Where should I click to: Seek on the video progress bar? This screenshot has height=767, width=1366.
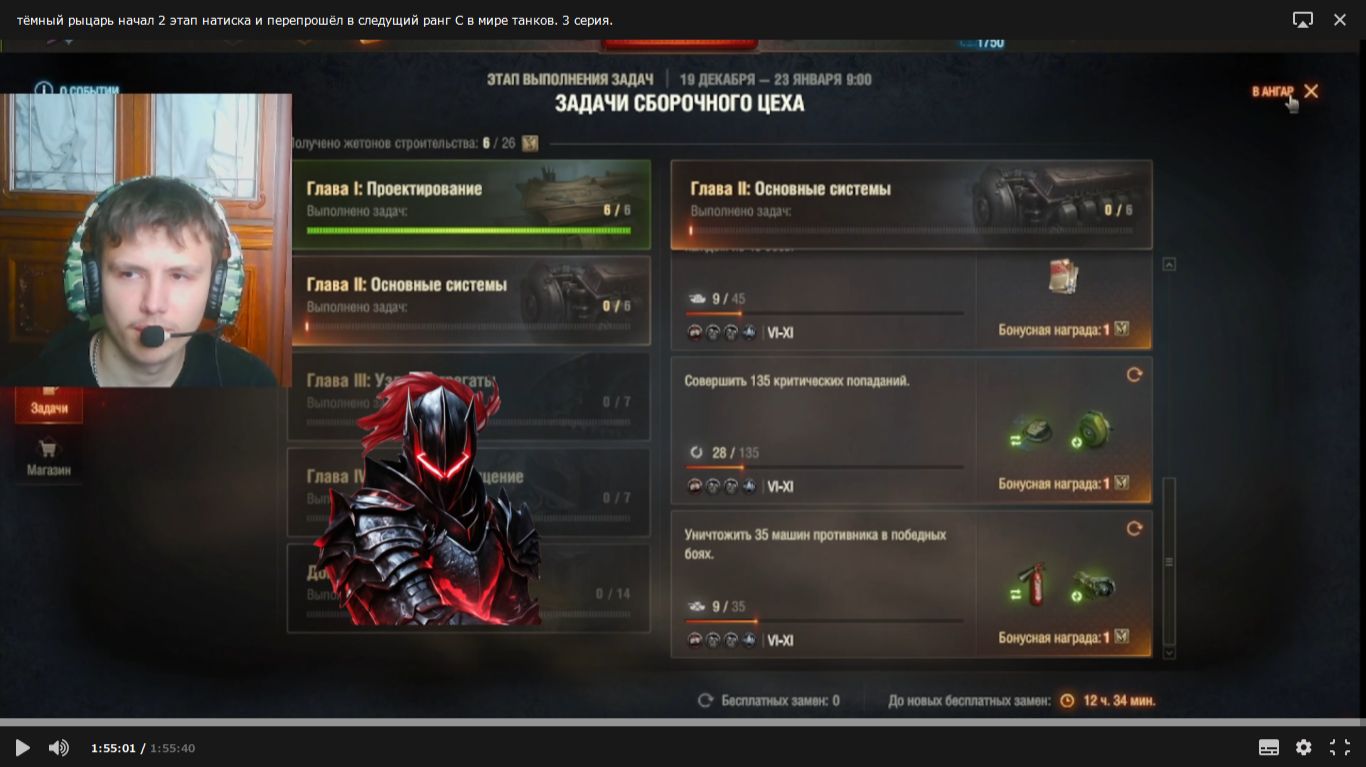tap(683, 721)
